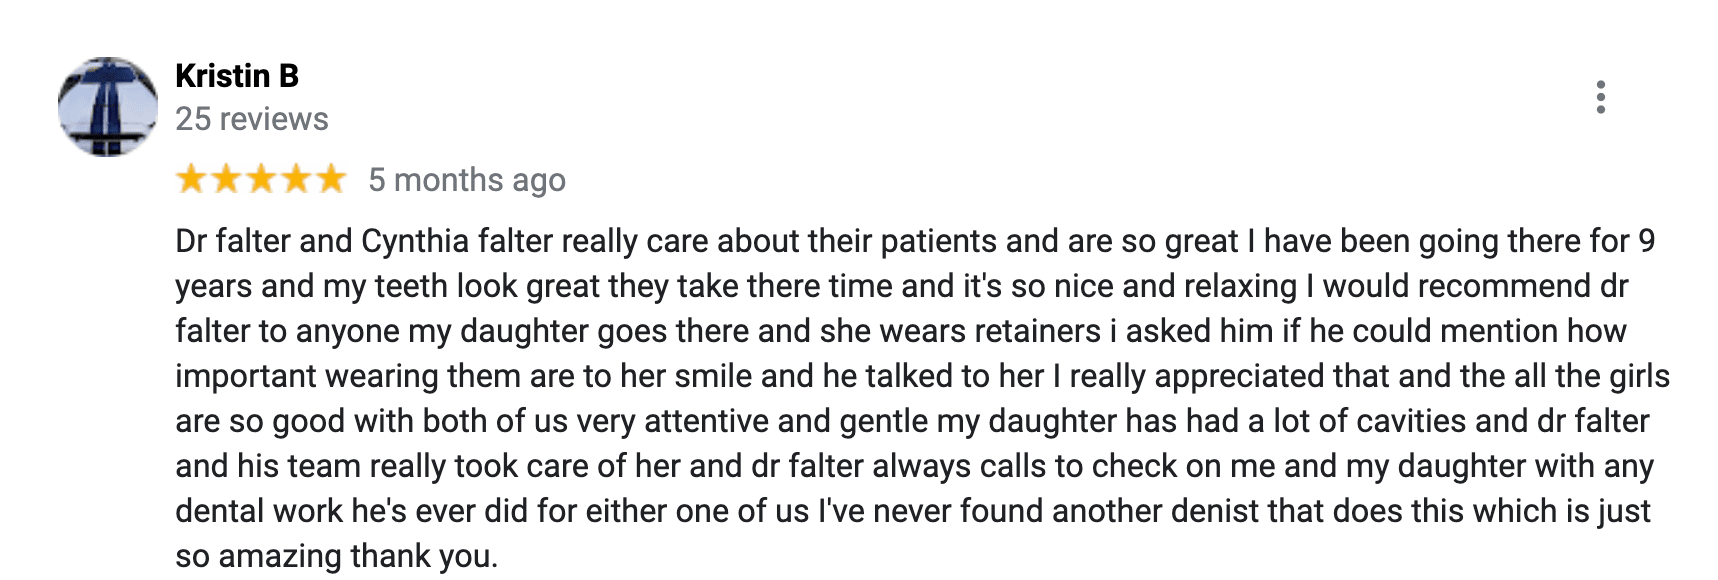Click the line starting "falter to anyone"
Screen dimensions: 1718x580
[x=900, y=331]
